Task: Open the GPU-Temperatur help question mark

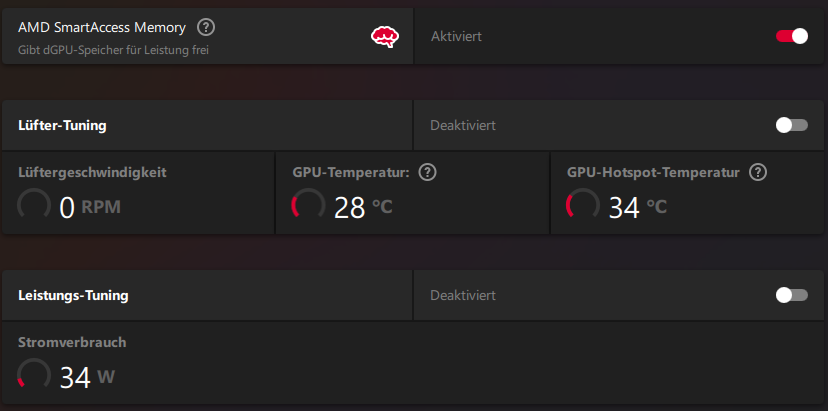Action: click(428, 172)
